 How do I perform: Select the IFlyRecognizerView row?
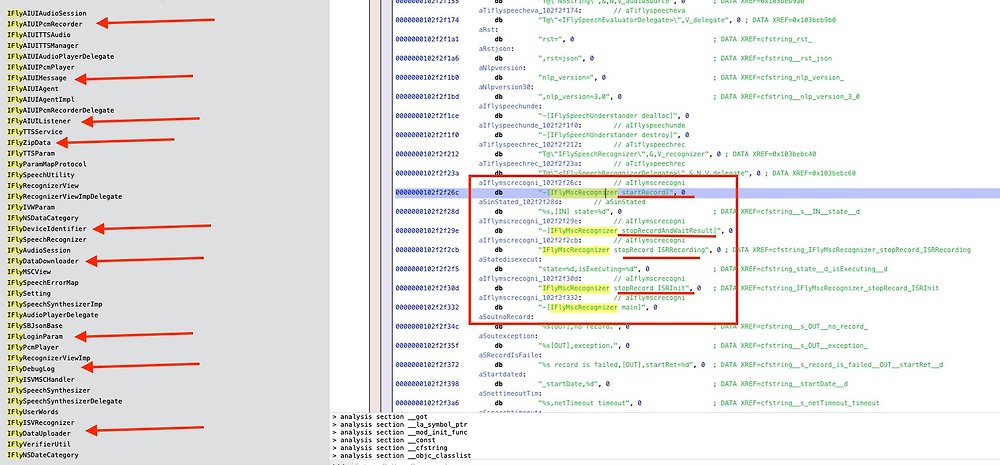[43, 186]
